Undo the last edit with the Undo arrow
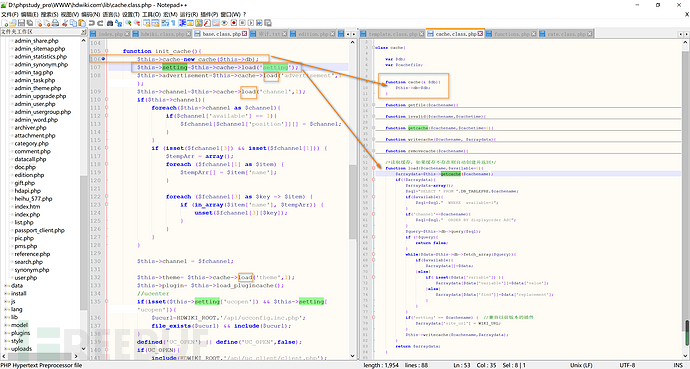The image size is (690, 369). (x=92, y=23)
